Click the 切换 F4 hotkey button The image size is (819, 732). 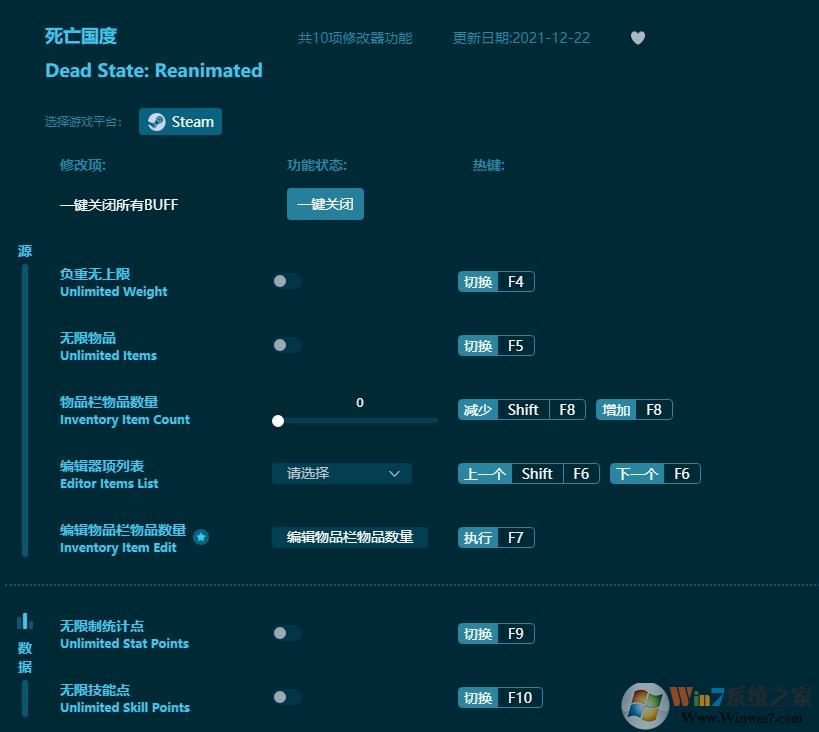click(496, 282)
